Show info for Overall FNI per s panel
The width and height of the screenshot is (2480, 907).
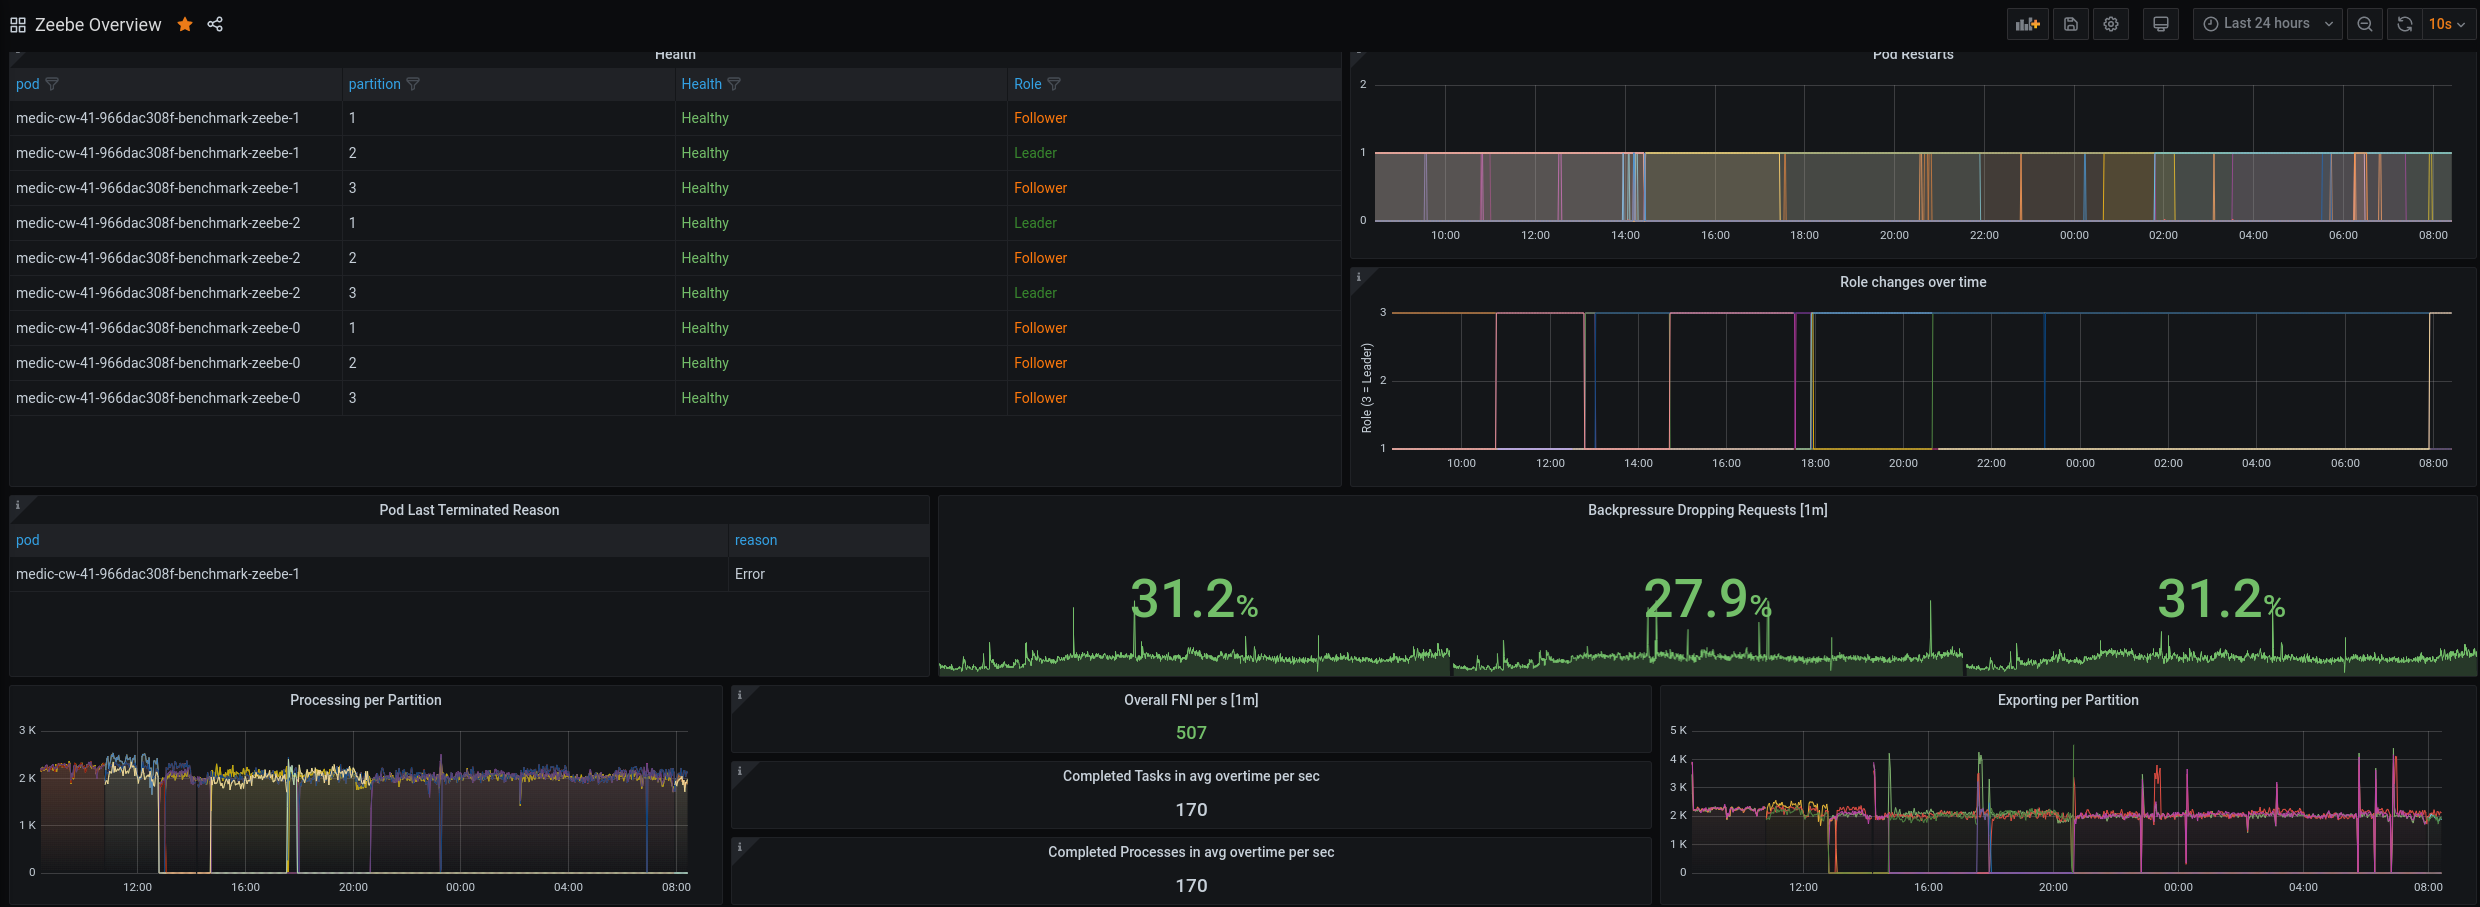pyautogui.click(x=739, y=694)
